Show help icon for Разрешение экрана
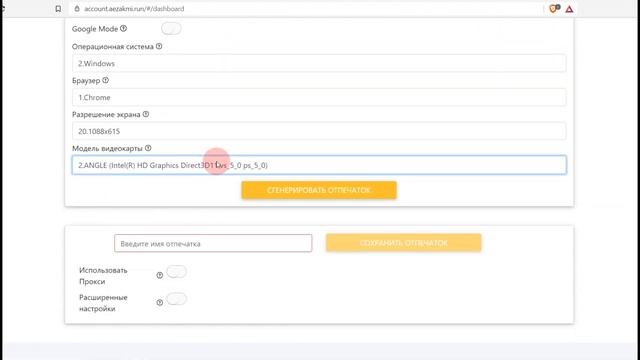The image size is (640, 360). click(146, 114)
